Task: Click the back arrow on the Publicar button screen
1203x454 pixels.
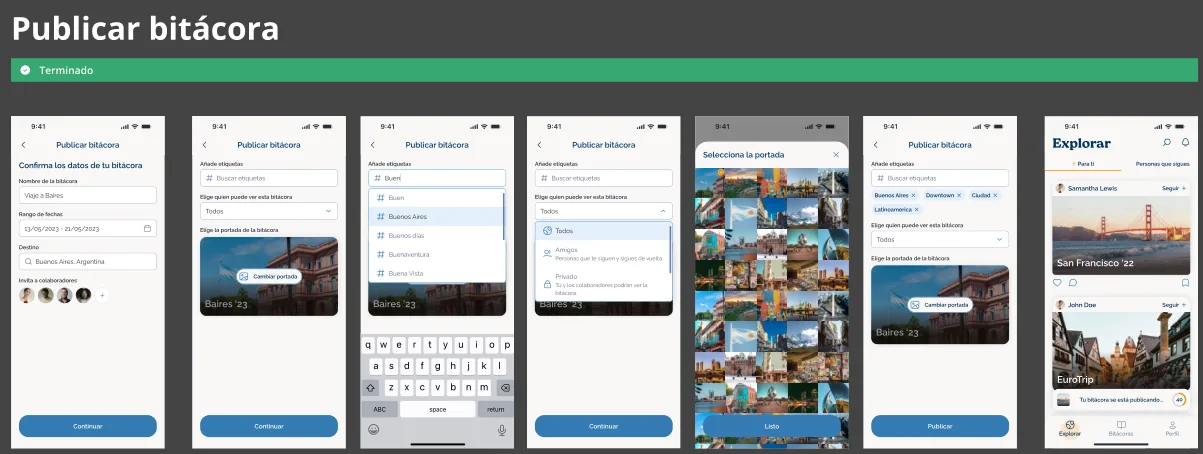Action: (x=875, y=145)
